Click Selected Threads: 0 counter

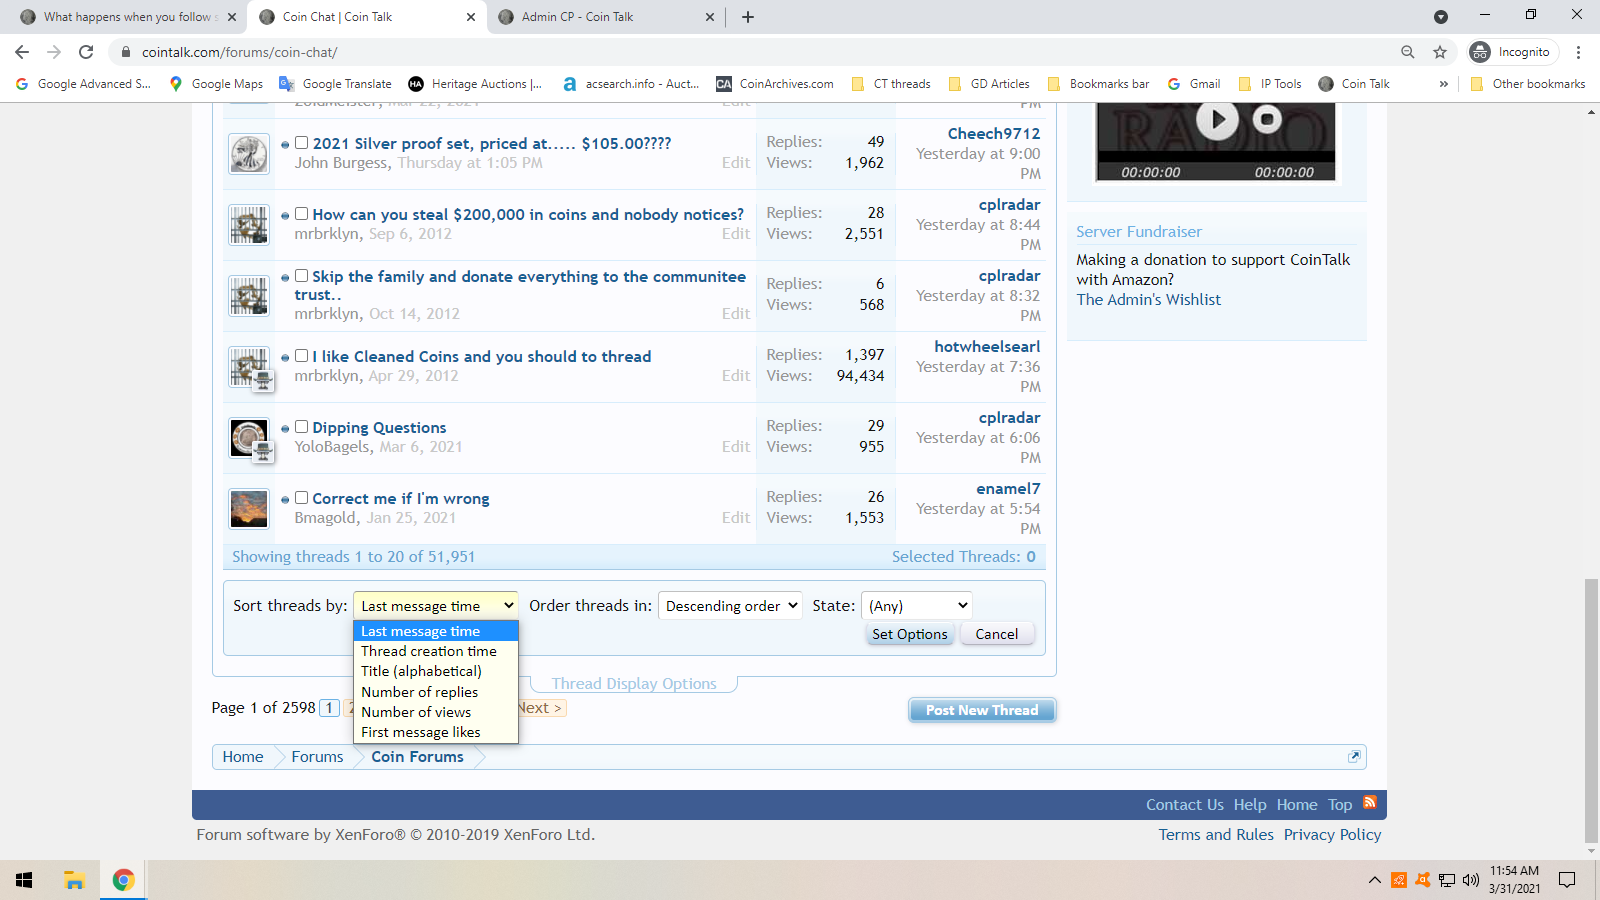[964, 557]
